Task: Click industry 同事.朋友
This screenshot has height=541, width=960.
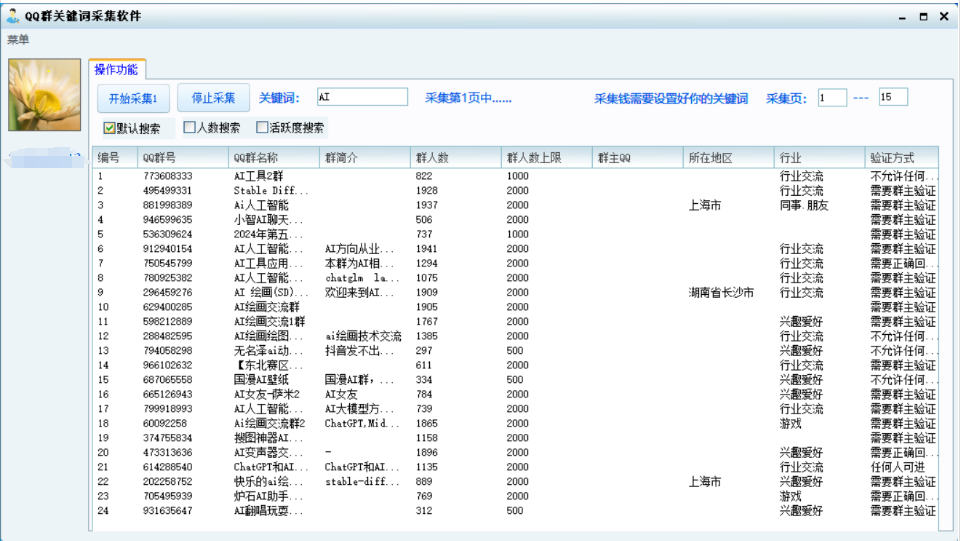Action: point(804,205)
